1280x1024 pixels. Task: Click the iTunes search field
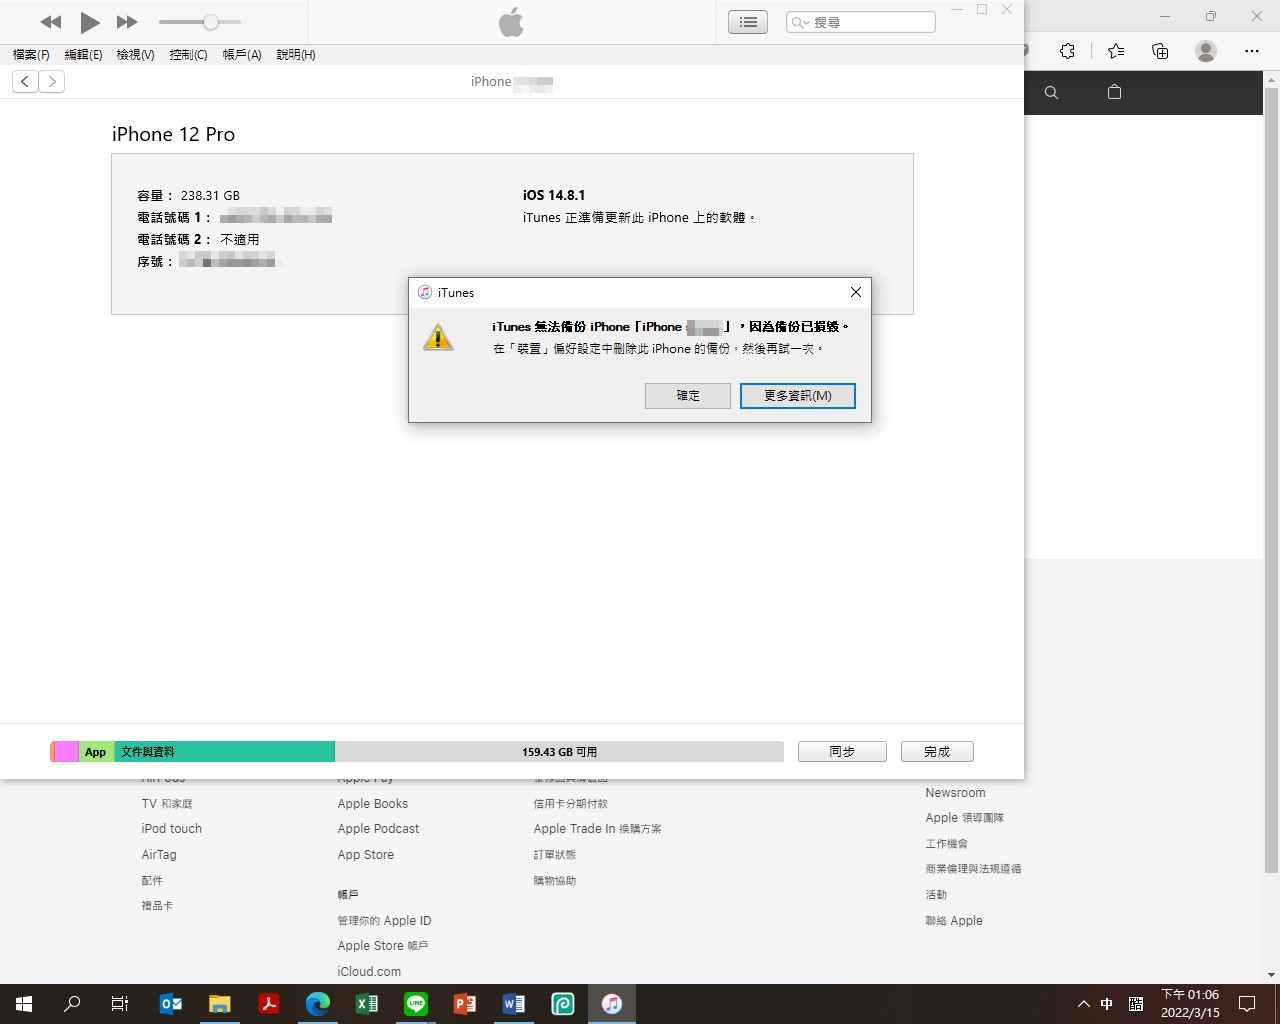click(x=861, y=22)
